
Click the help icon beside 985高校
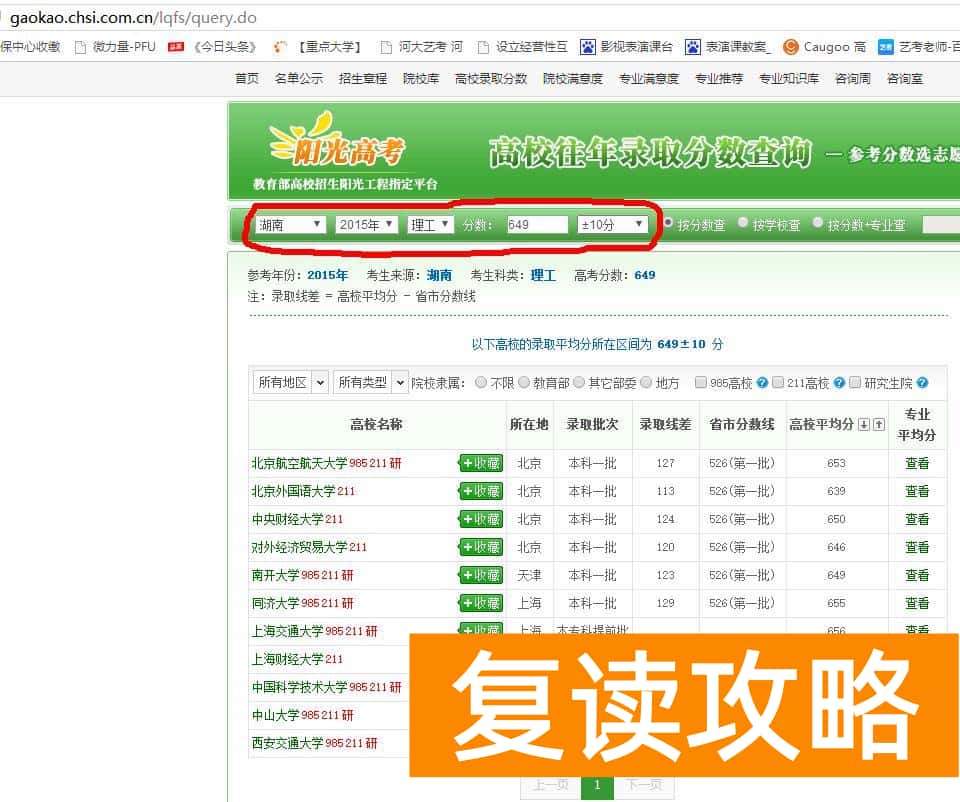coord(762,383)
